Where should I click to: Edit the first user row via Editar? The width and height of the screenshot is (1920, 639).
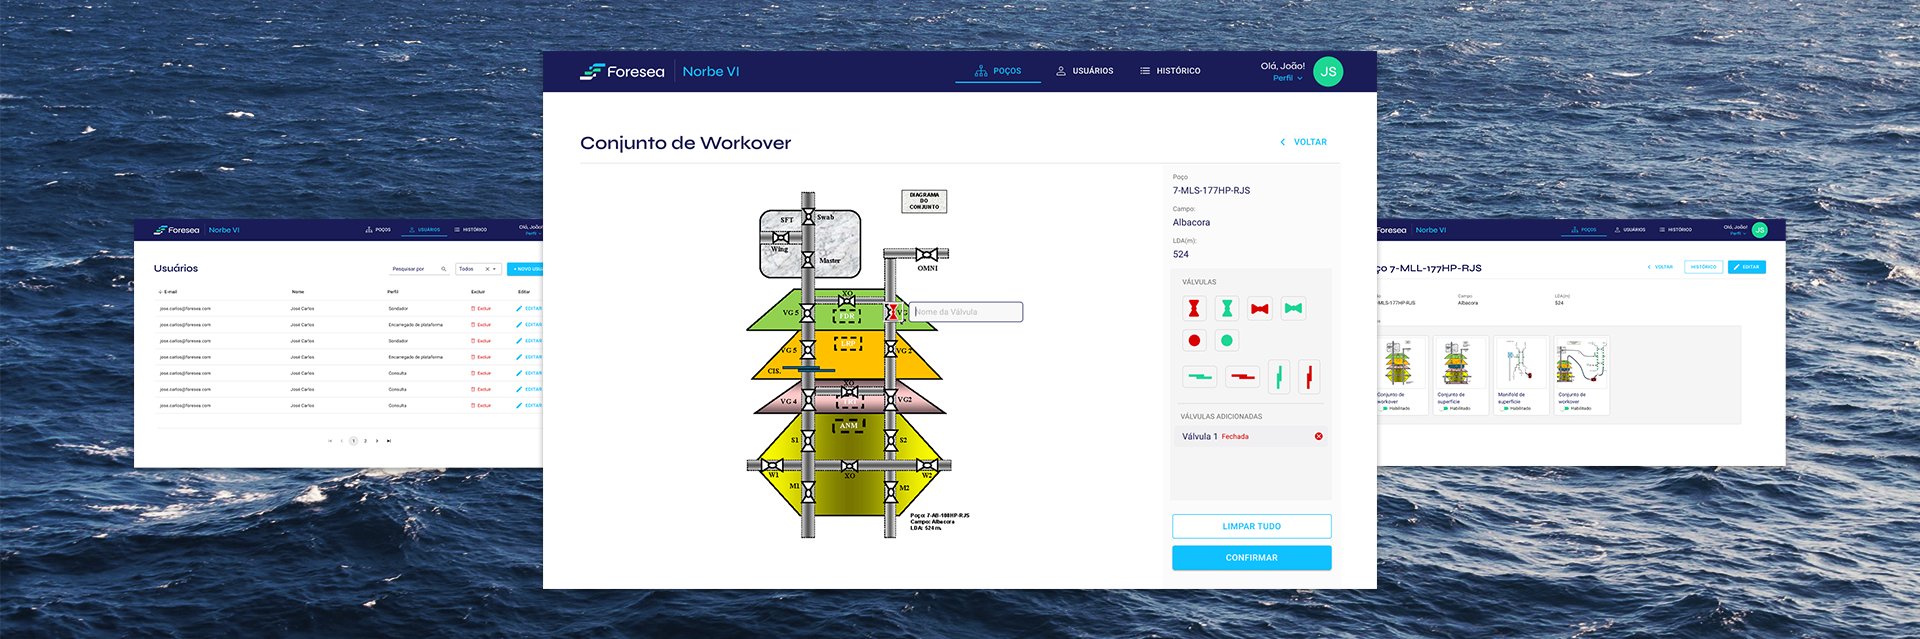pos(530,309)
